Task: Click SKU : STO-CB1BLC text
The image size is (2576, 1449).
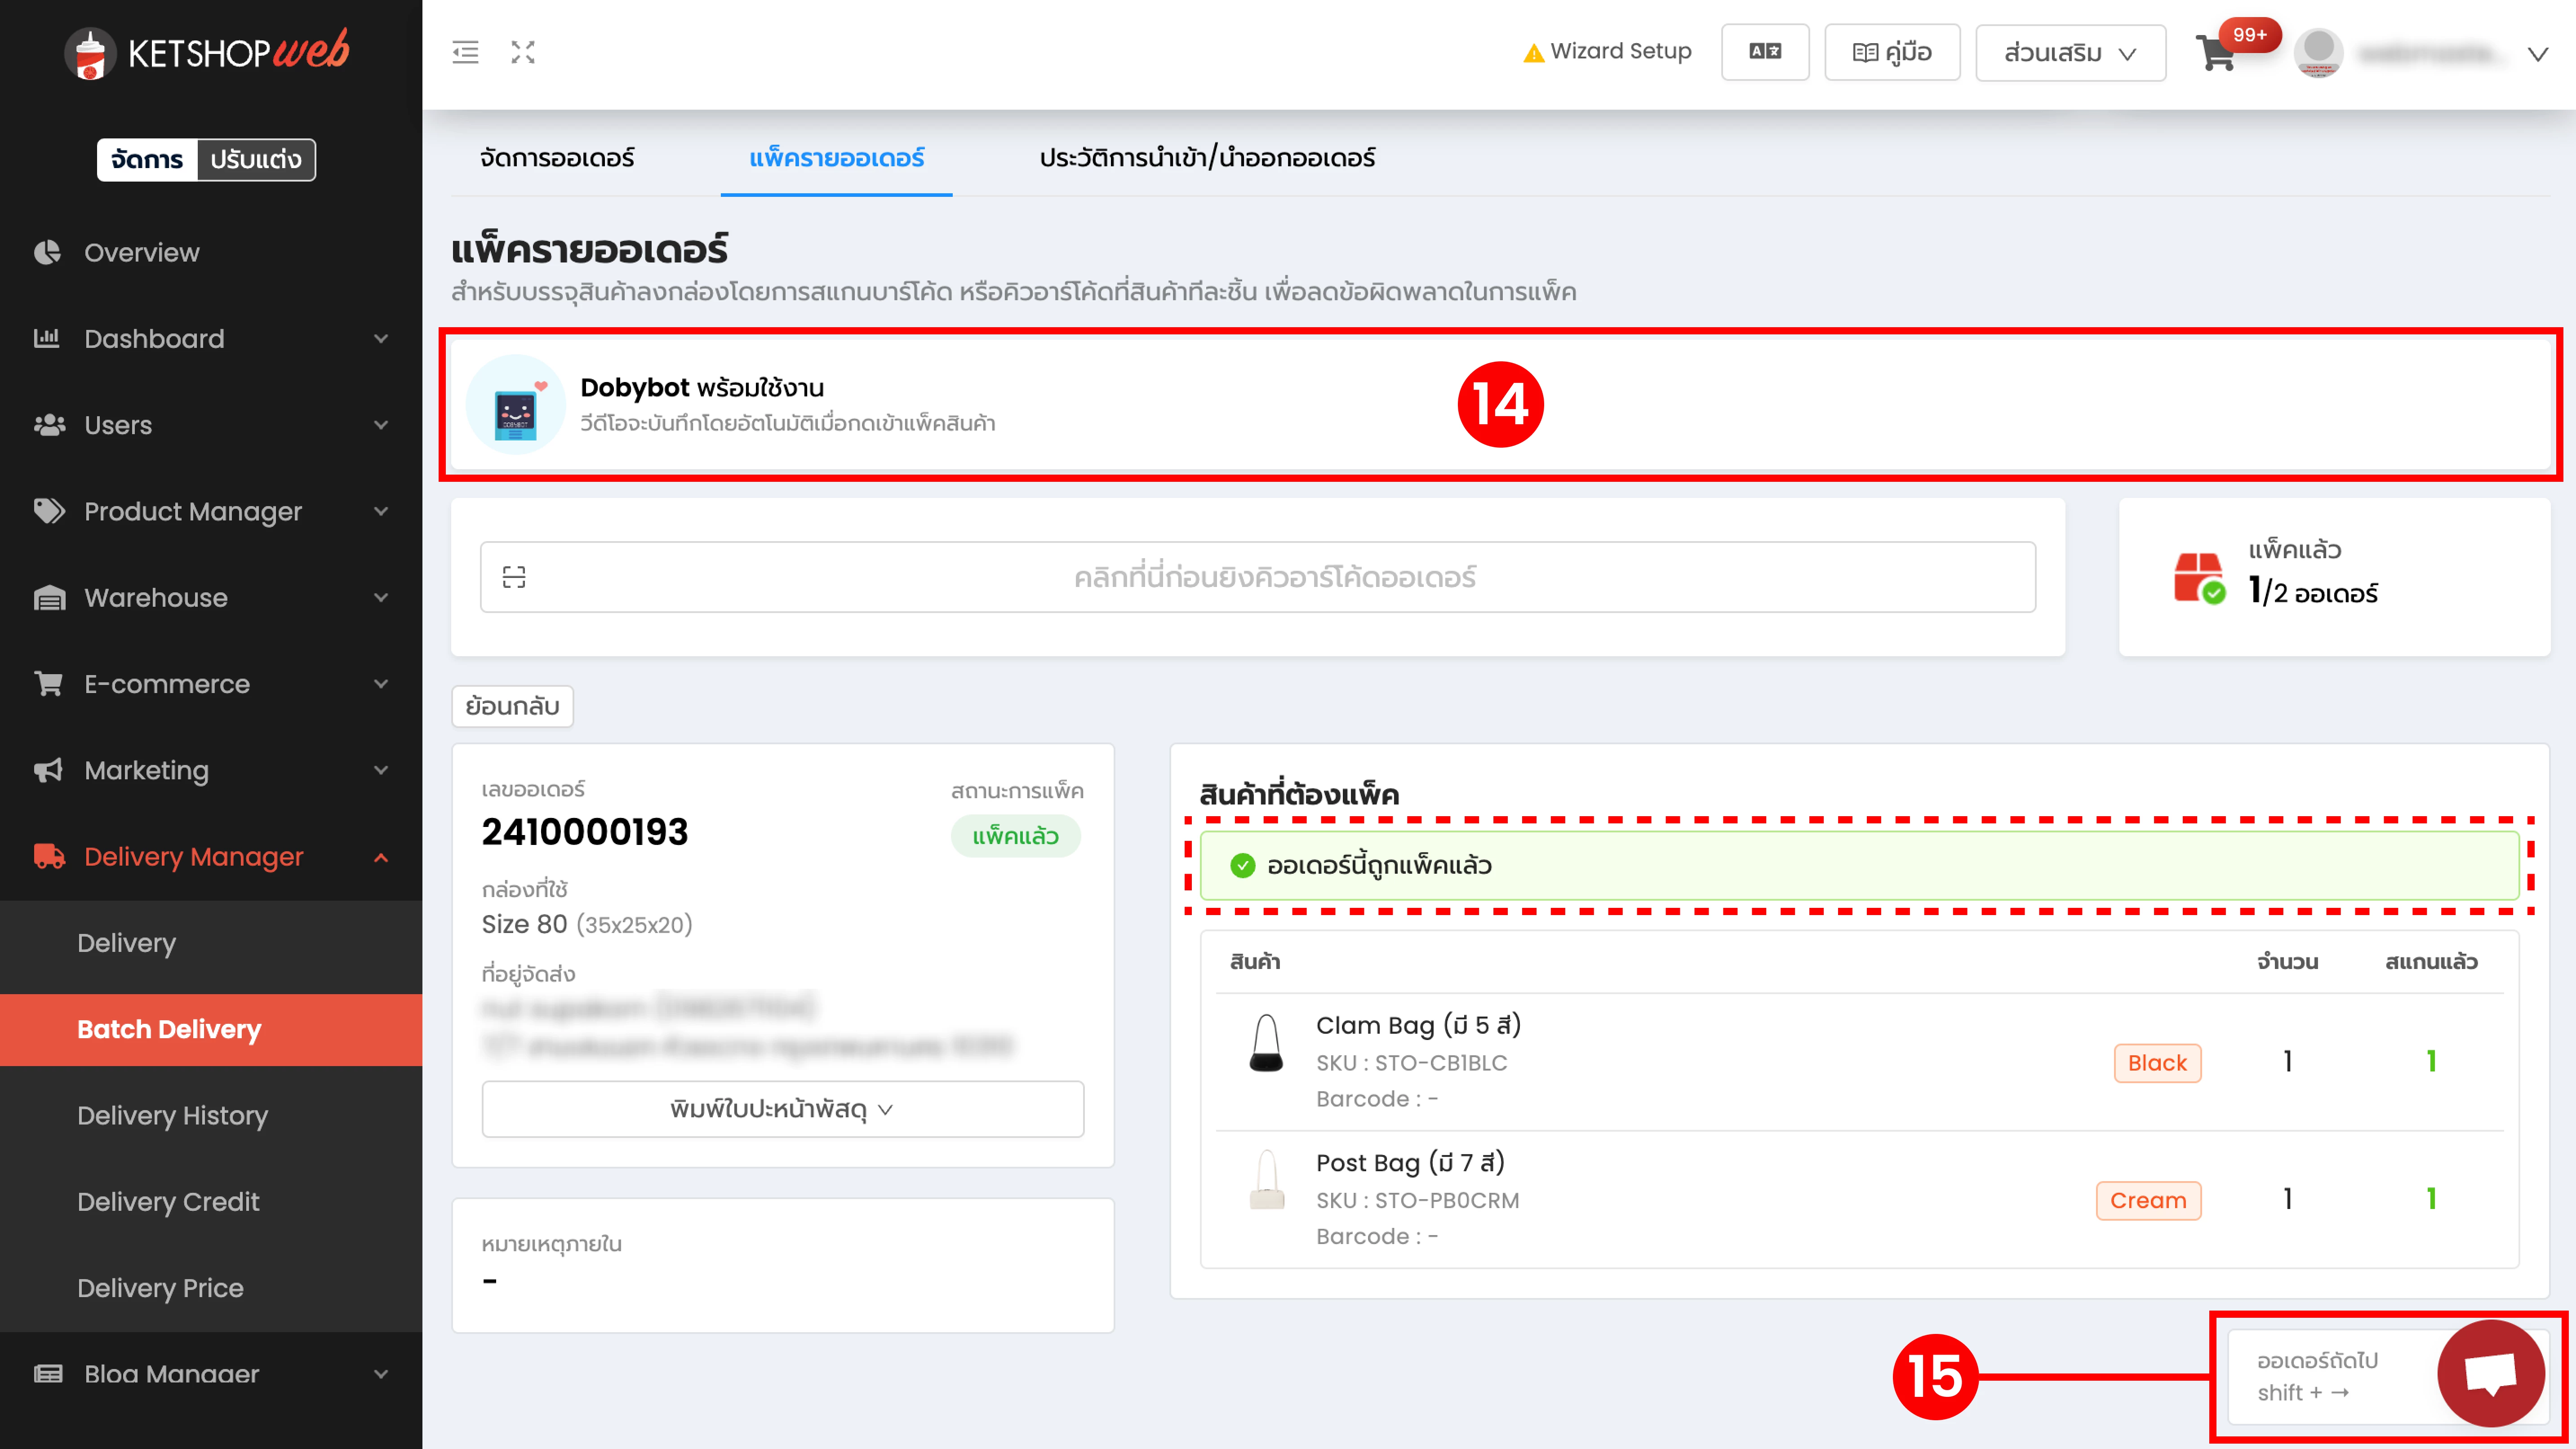Action: click(x=1411, y=1063)
